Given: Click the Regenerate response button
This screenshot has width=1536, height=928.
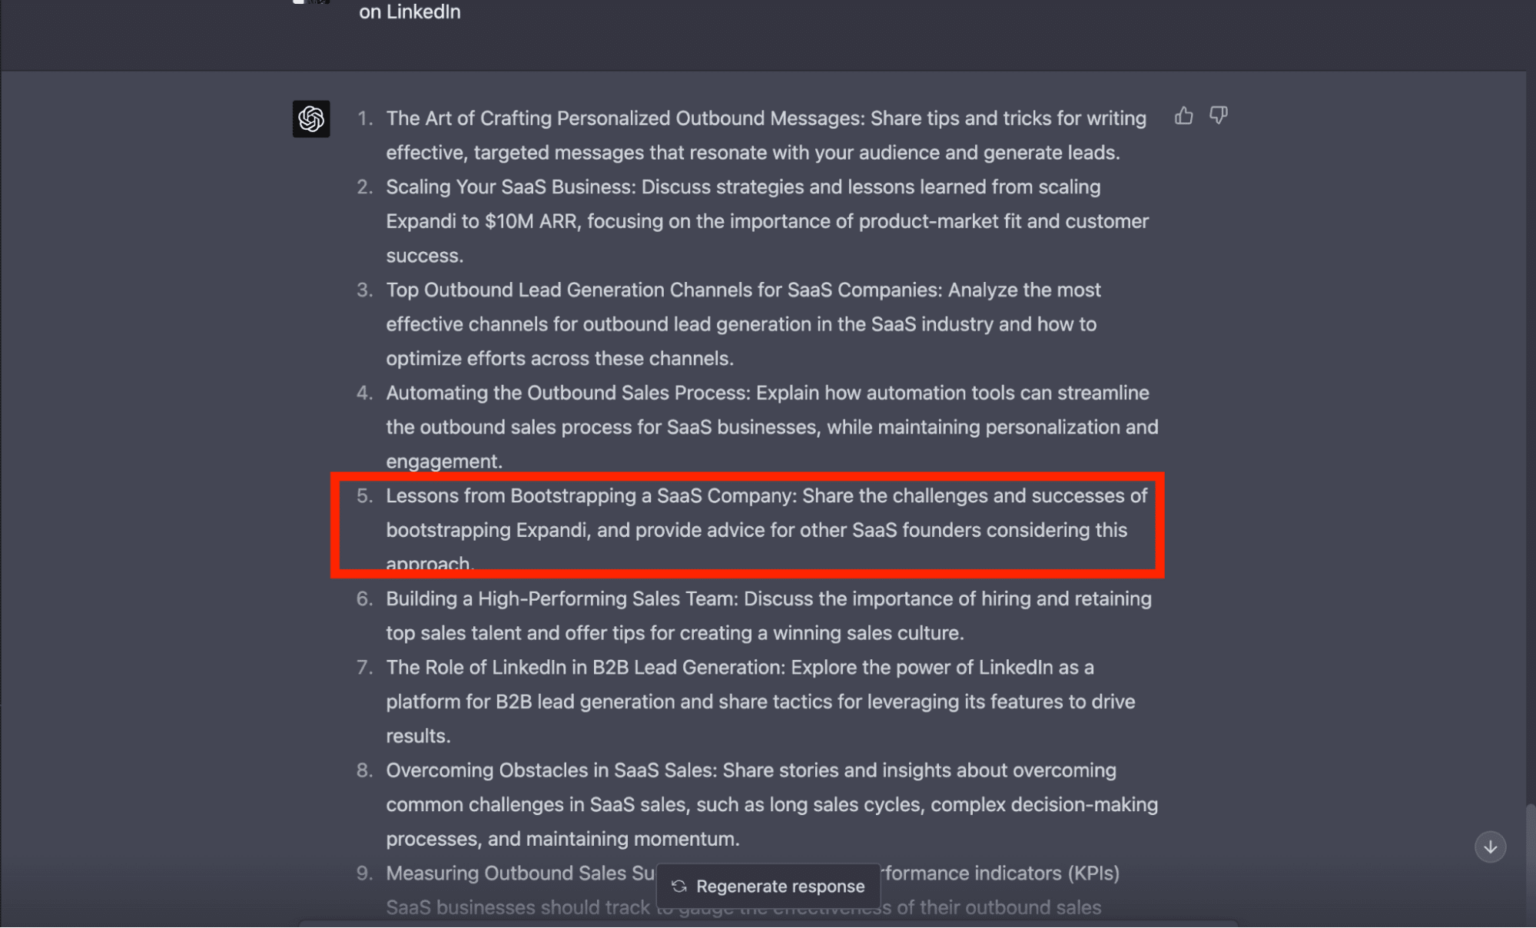Looking at the screenshot, I should [x=768, y=886].
